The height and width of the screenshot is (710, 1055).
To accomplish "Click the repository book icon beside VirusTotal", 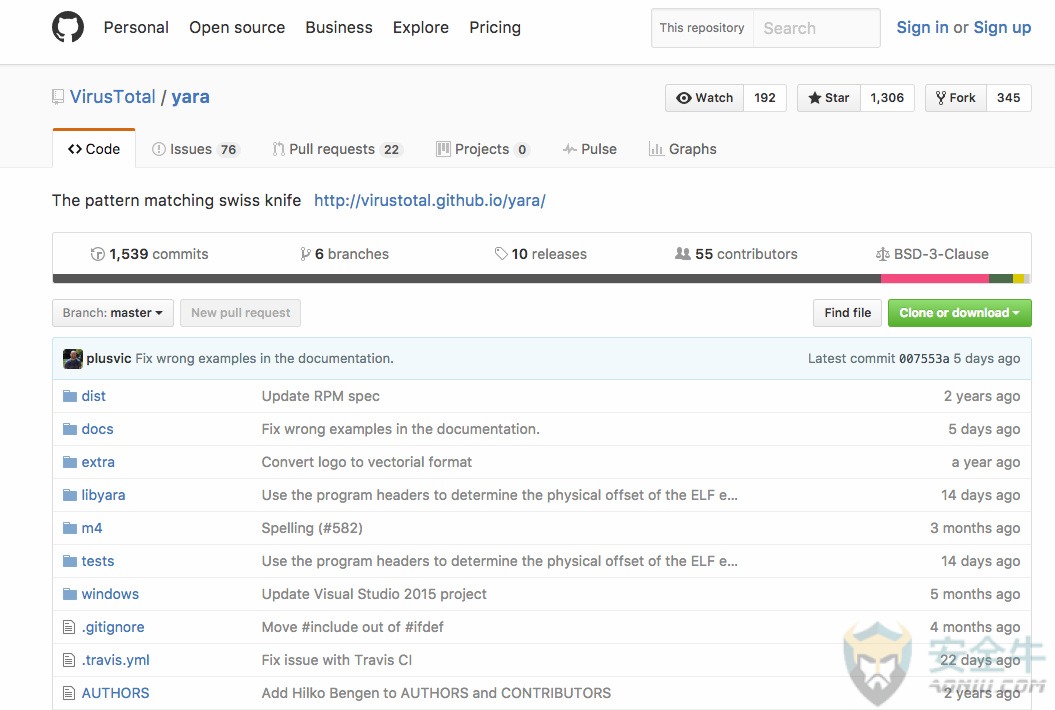I will coord(59,97).
